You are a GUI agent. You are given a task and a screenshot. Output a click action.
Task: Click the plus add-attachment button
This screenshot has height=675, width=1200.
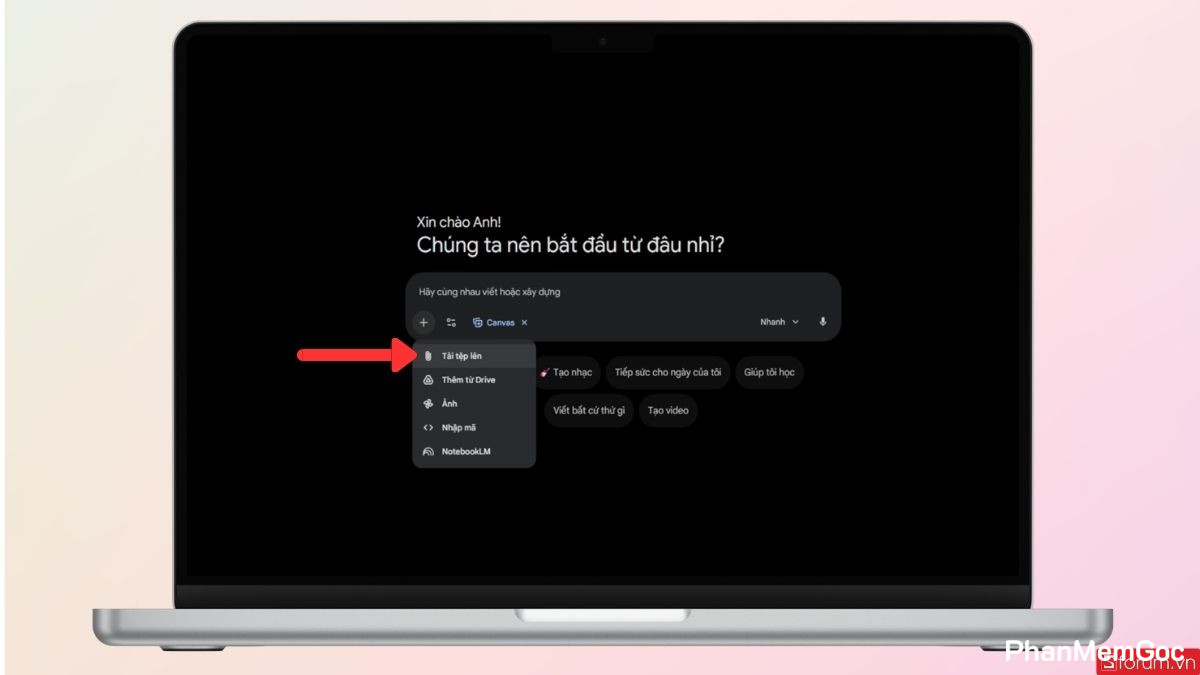tap(424, 322)
